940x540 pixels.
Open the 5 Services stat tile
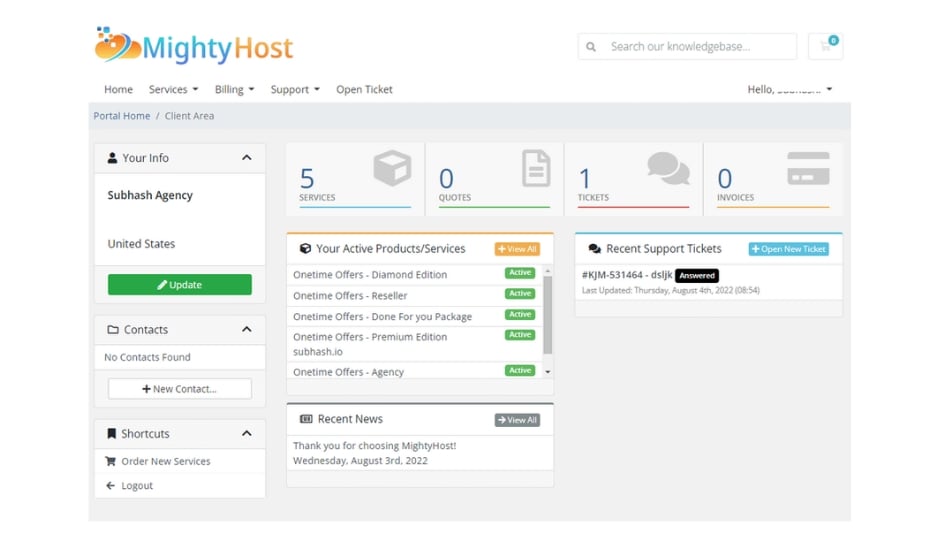355,179
